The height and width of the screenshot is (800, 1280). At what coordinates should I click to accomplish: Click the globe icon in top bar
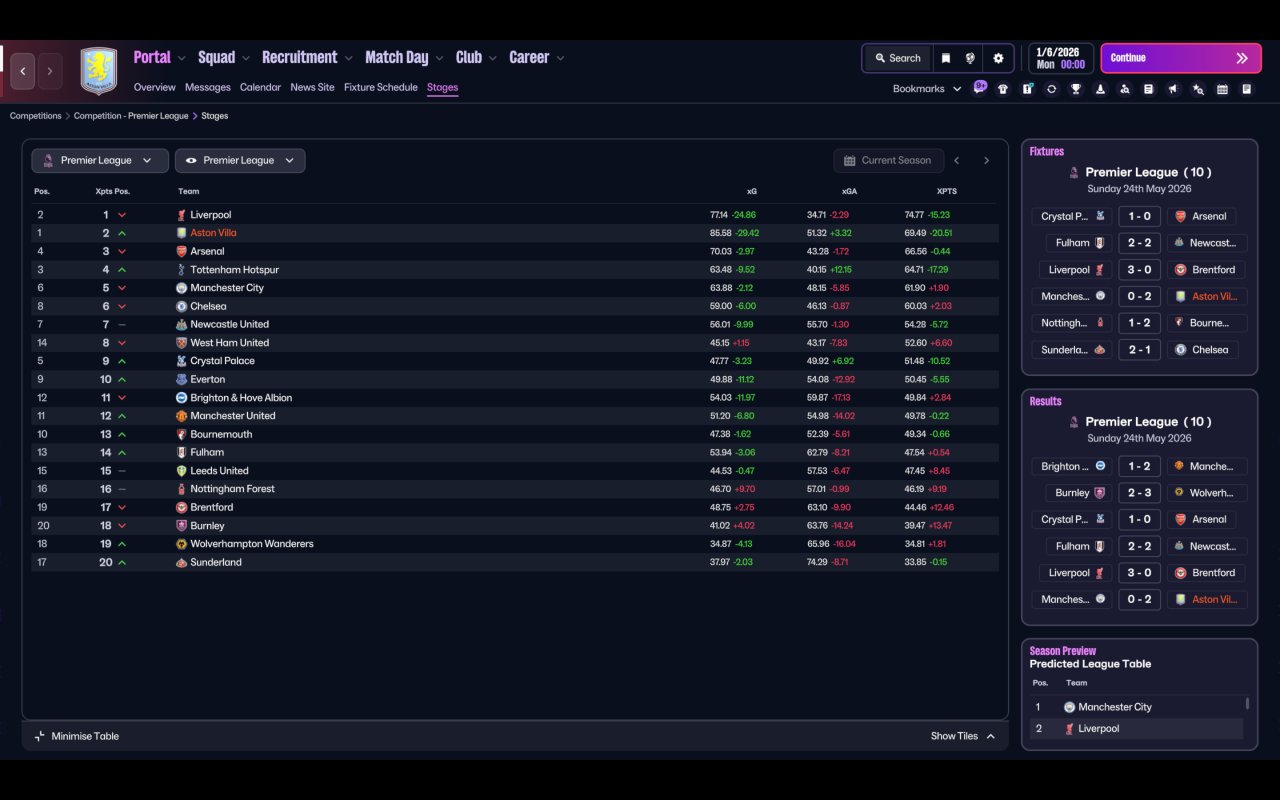[x=970, y=58]
